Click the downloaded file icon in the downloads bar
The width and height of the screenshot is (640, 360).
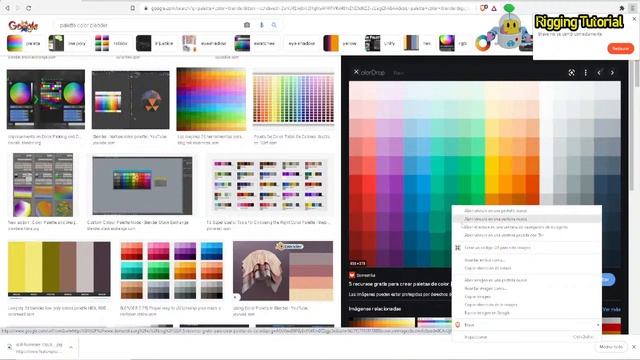click(x=9, y=347)
